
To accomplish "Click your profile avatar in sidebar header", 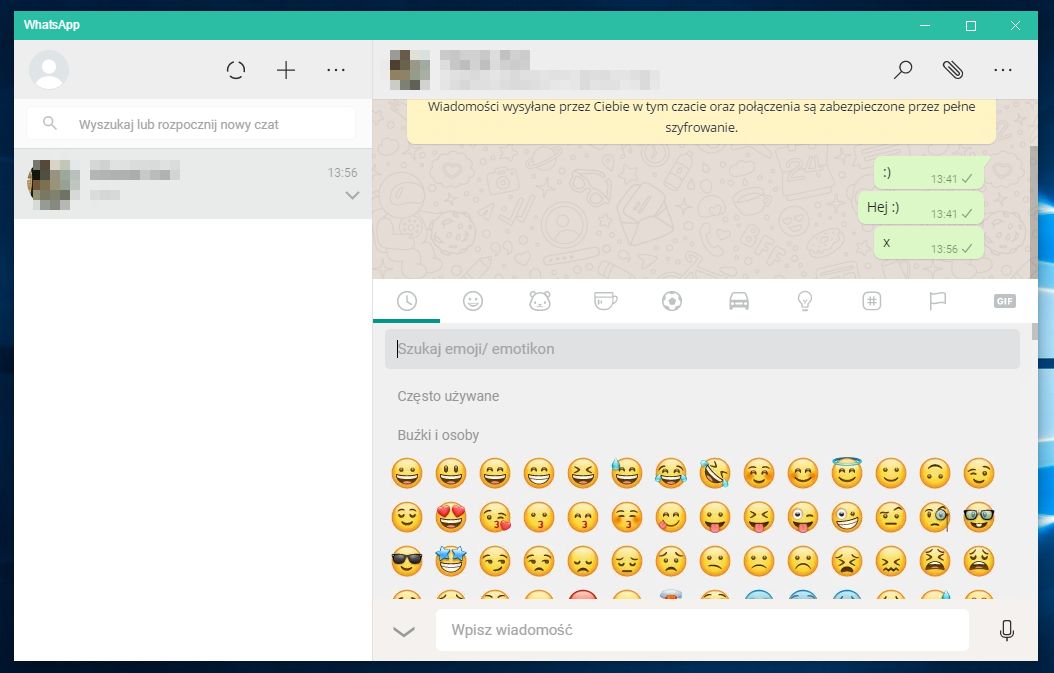I will click(49, 70).
